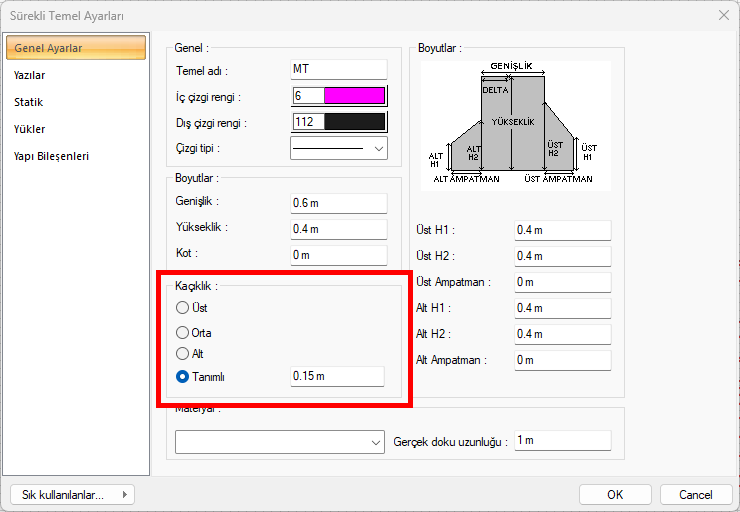Choose the Orta offset radio option
Image resolution: width=740 pixels, height=512 pixels.
182,332
